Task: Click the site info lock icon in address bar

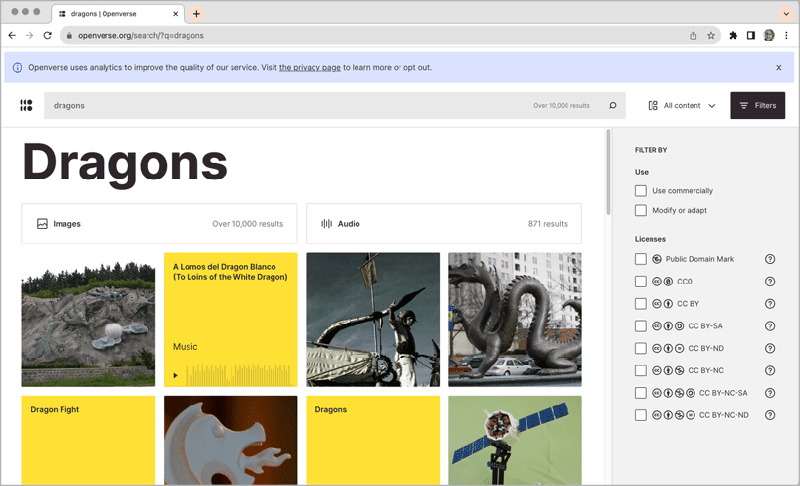Action: [x=69, y=36]
